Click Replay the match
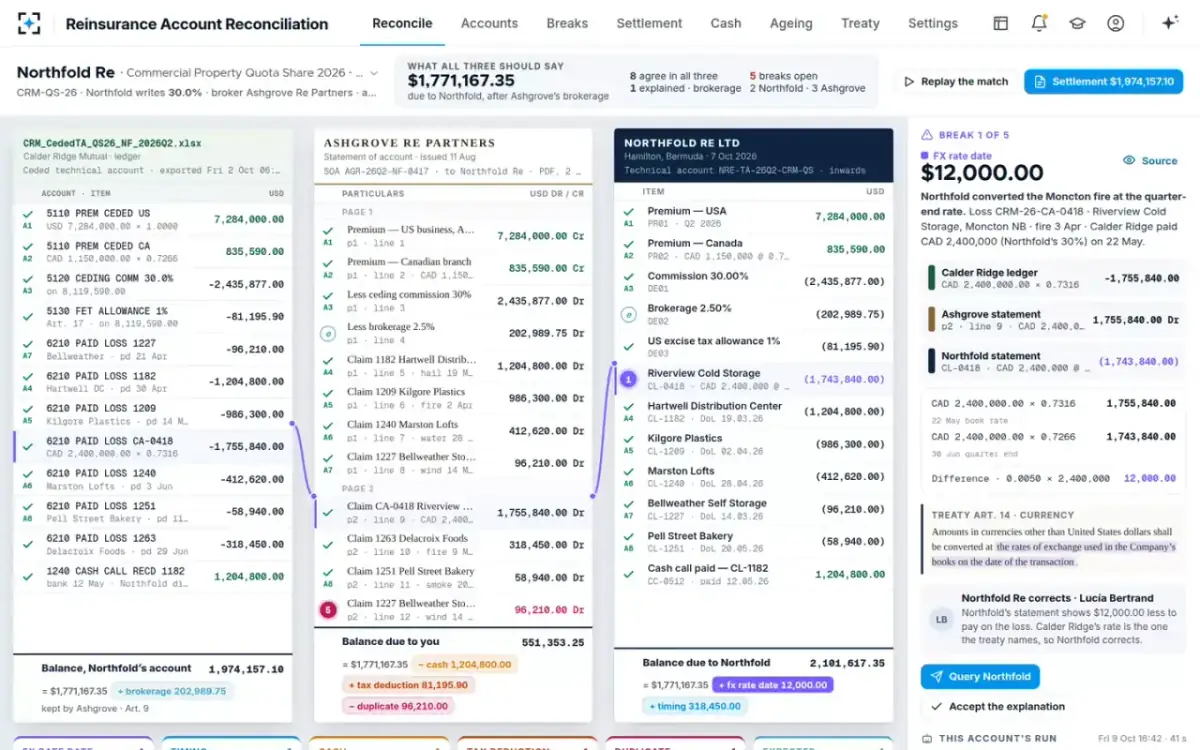 tap(956, 82)
